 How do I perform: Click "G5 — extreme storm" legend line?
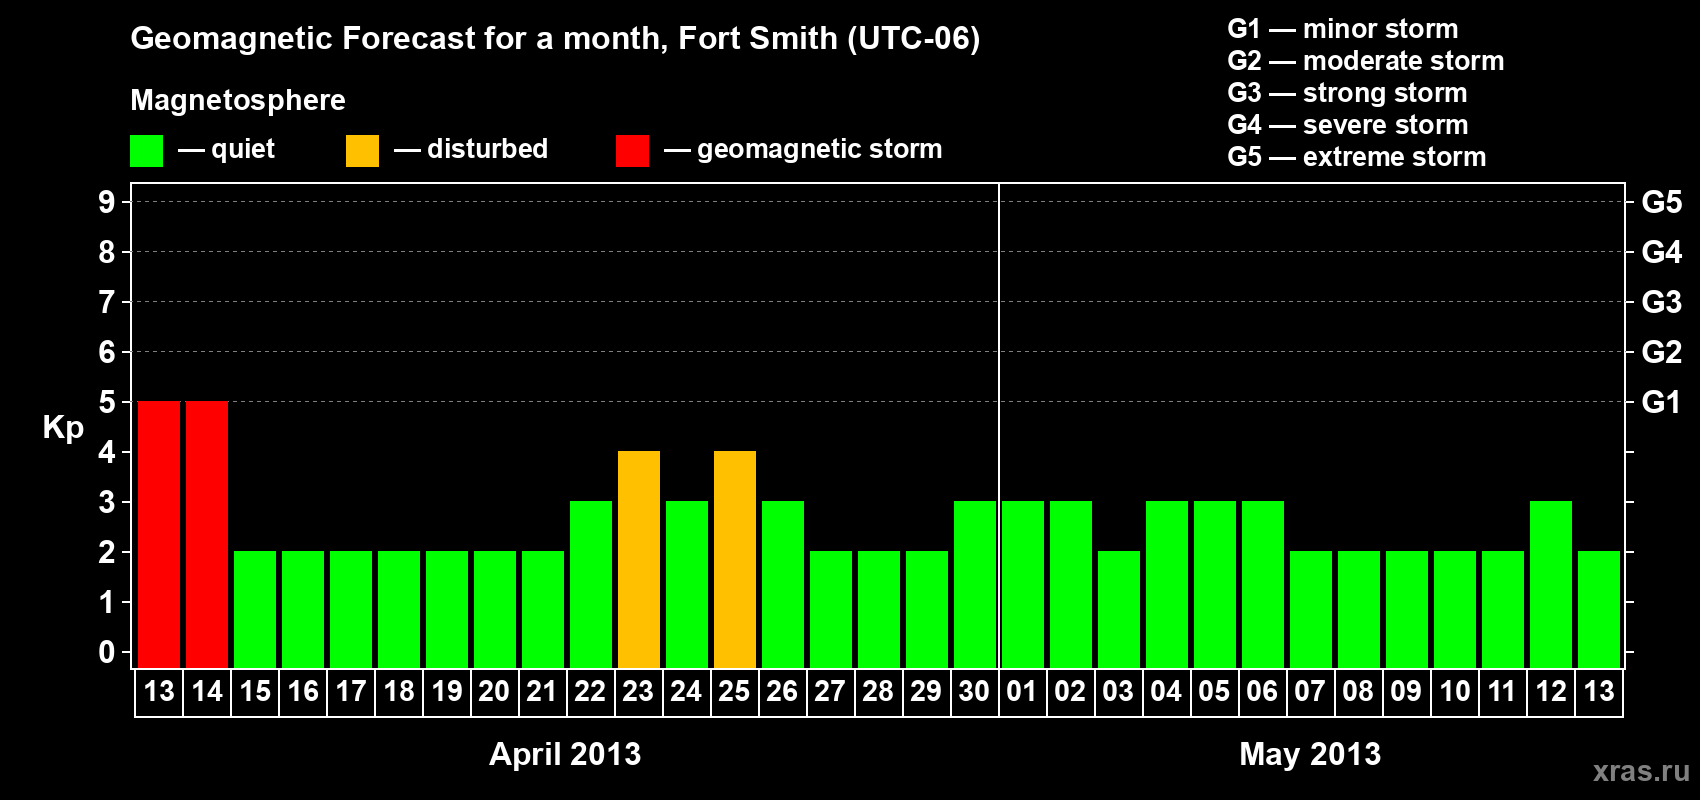(x=1357, y=157)
